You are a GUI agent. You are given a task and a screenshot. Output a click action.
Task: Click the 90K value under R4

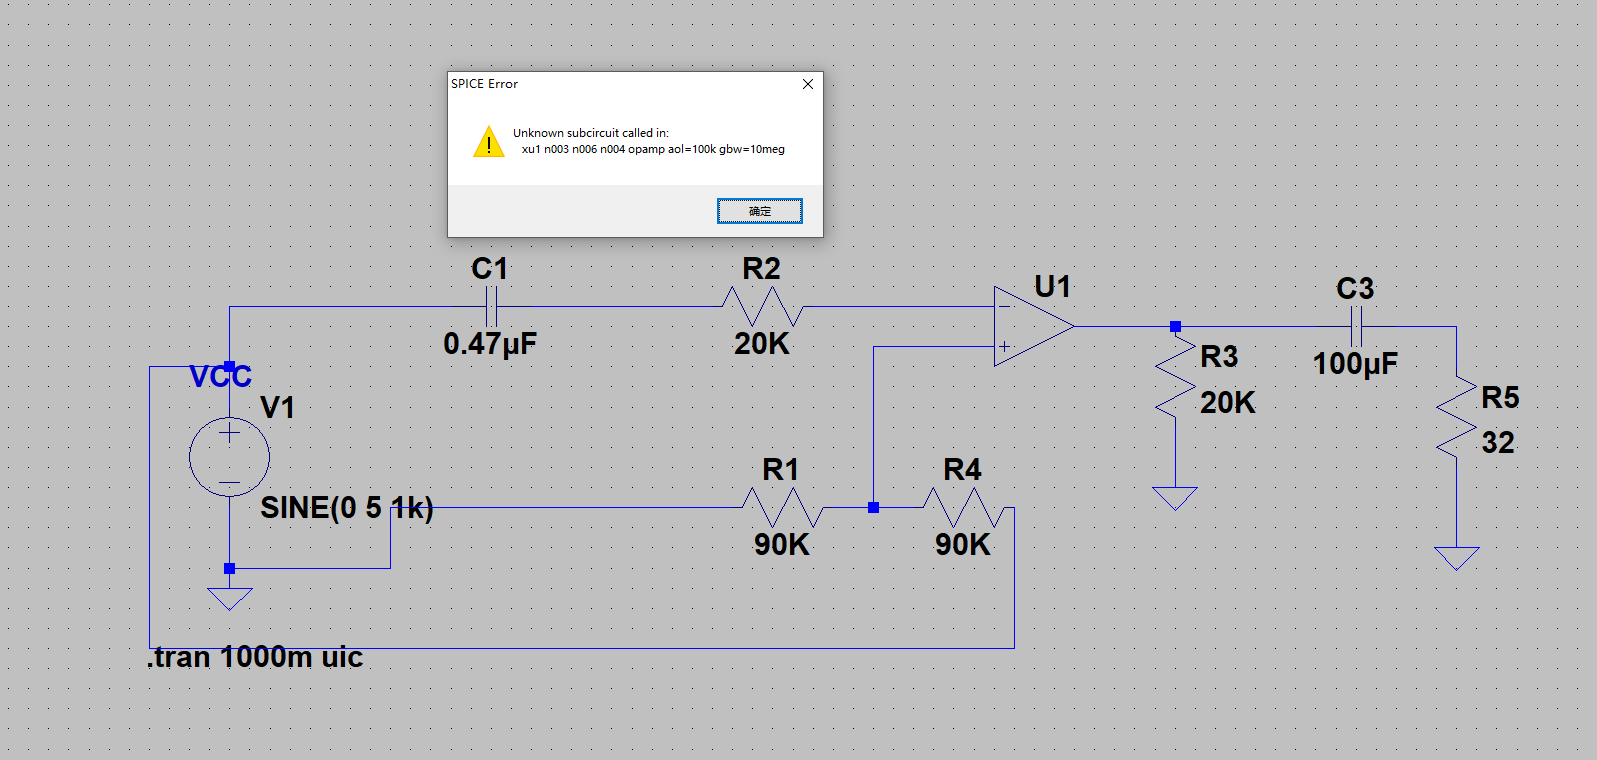click(x=963, y=545)
